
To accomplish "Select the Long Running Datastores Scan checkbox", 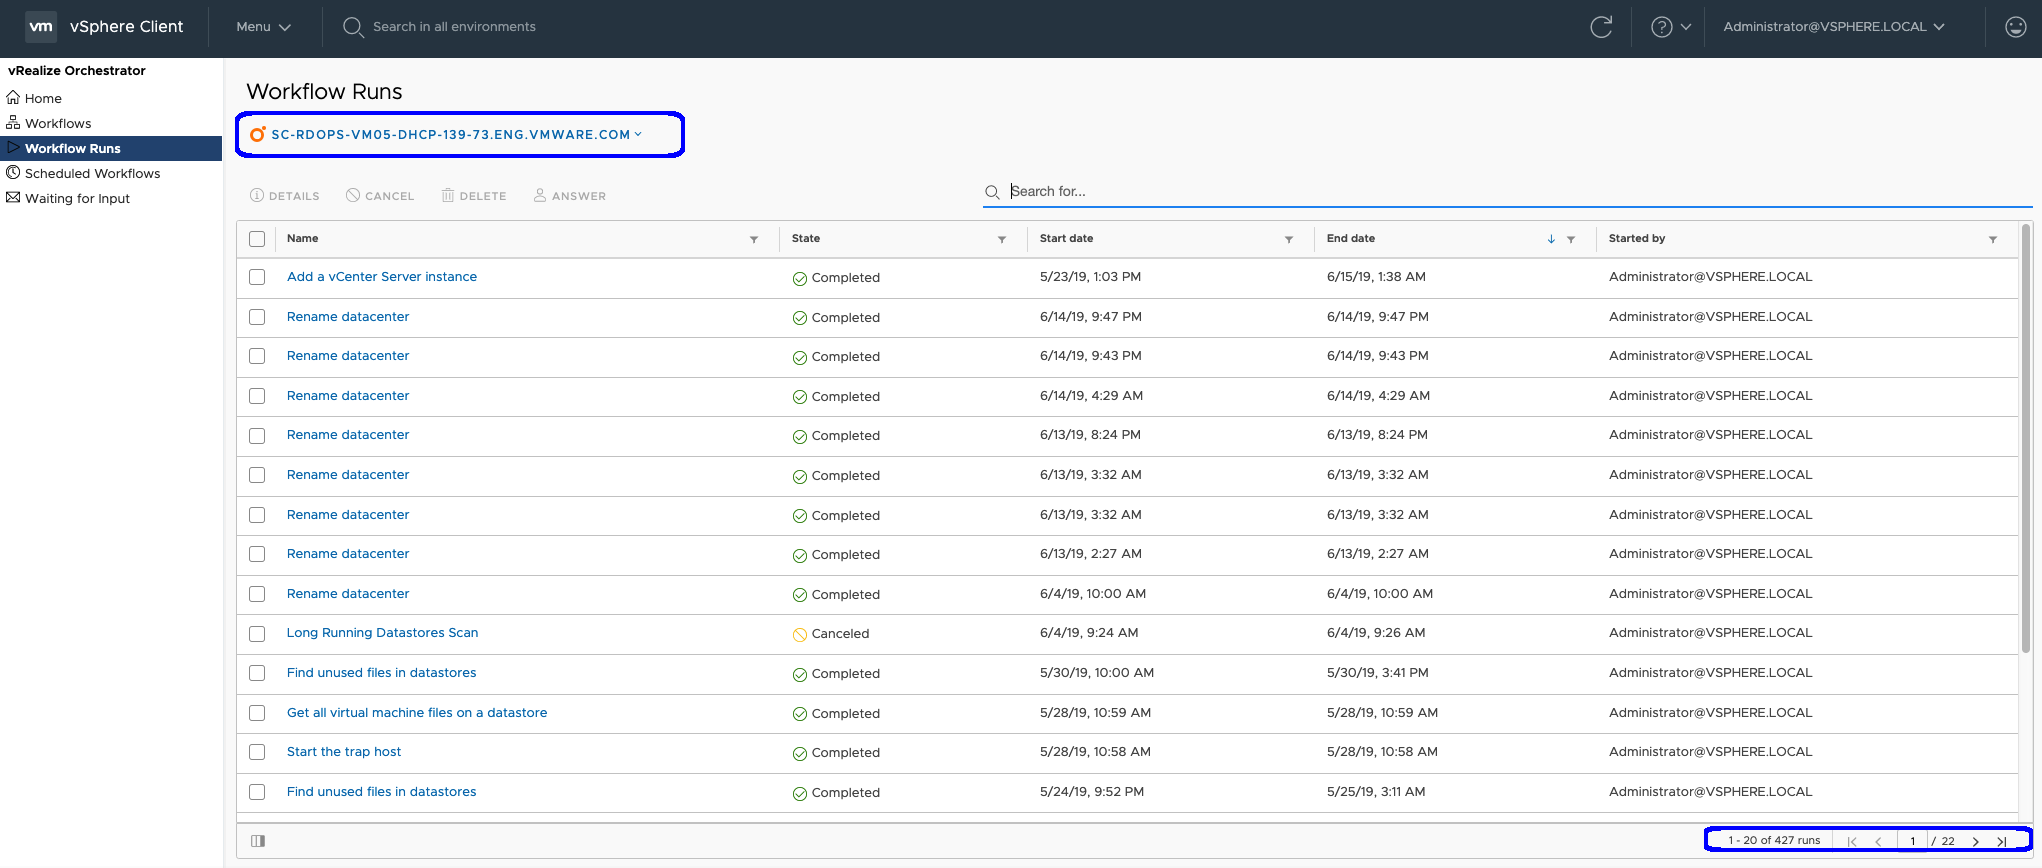I will pyautogui.click(x=257, y=634).
